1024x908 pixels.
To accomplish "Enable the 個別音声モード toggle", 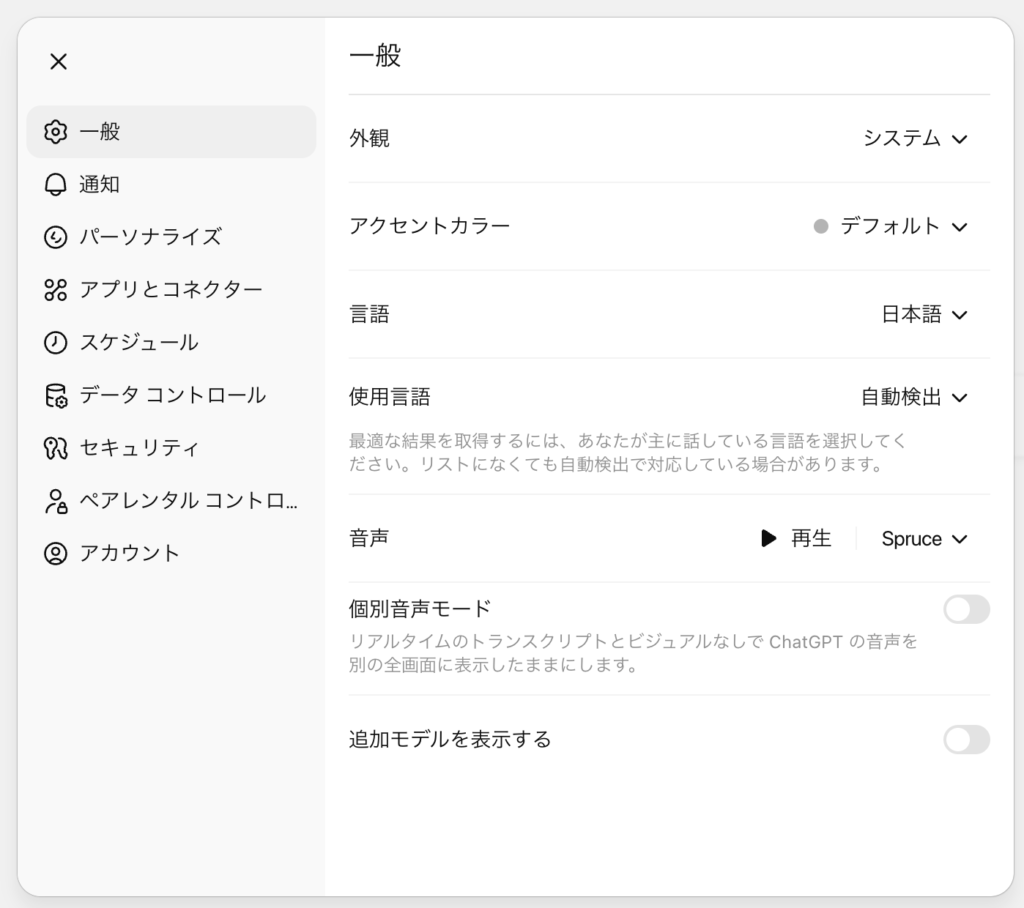I will [966, 609].
